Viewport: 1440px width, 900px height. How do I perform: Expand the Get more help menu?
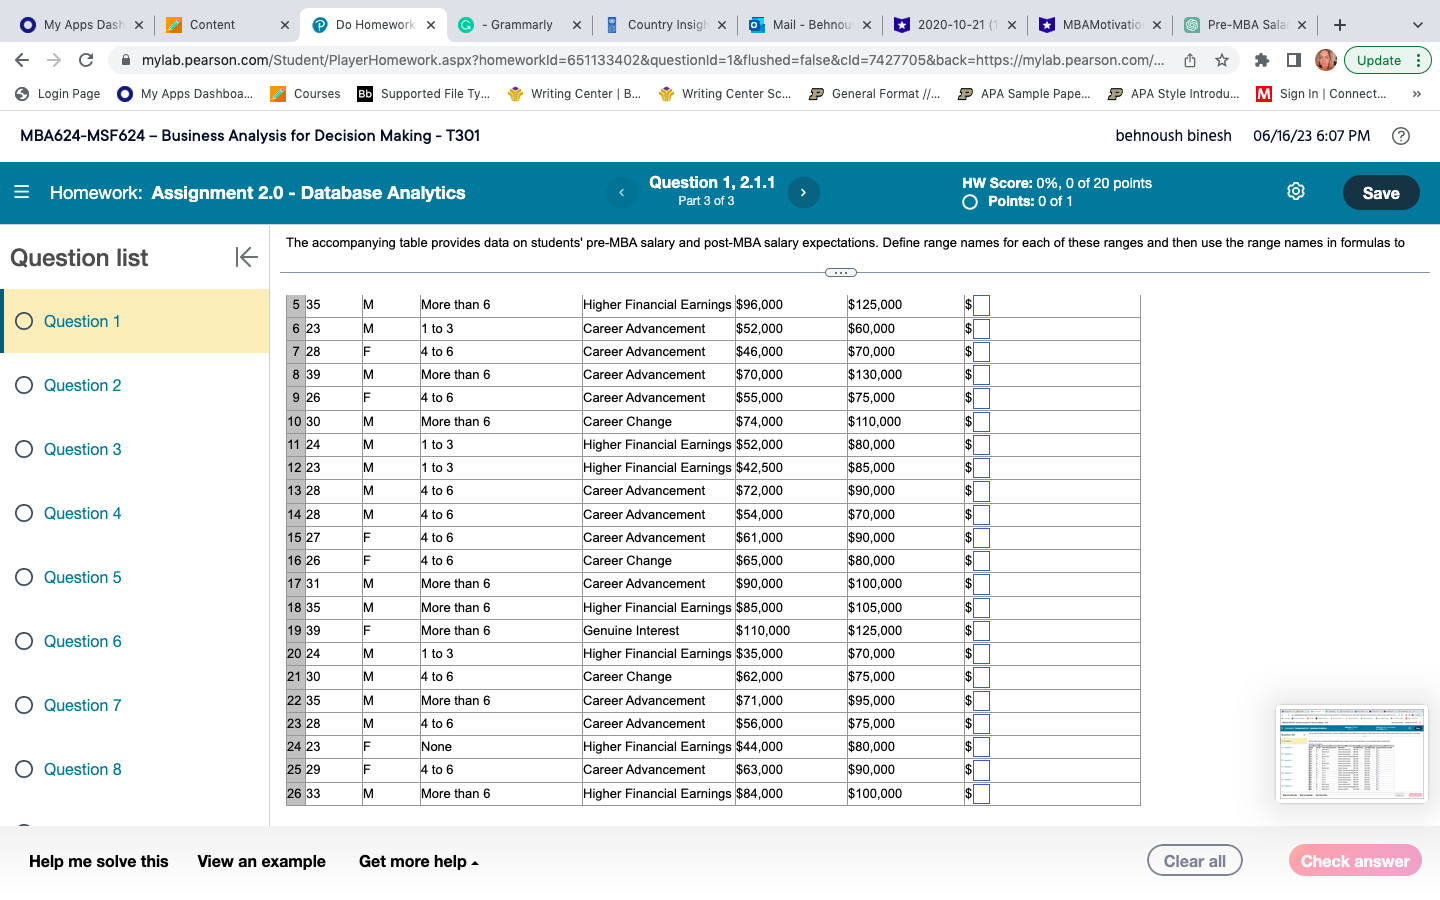click(x=418, y=861)
